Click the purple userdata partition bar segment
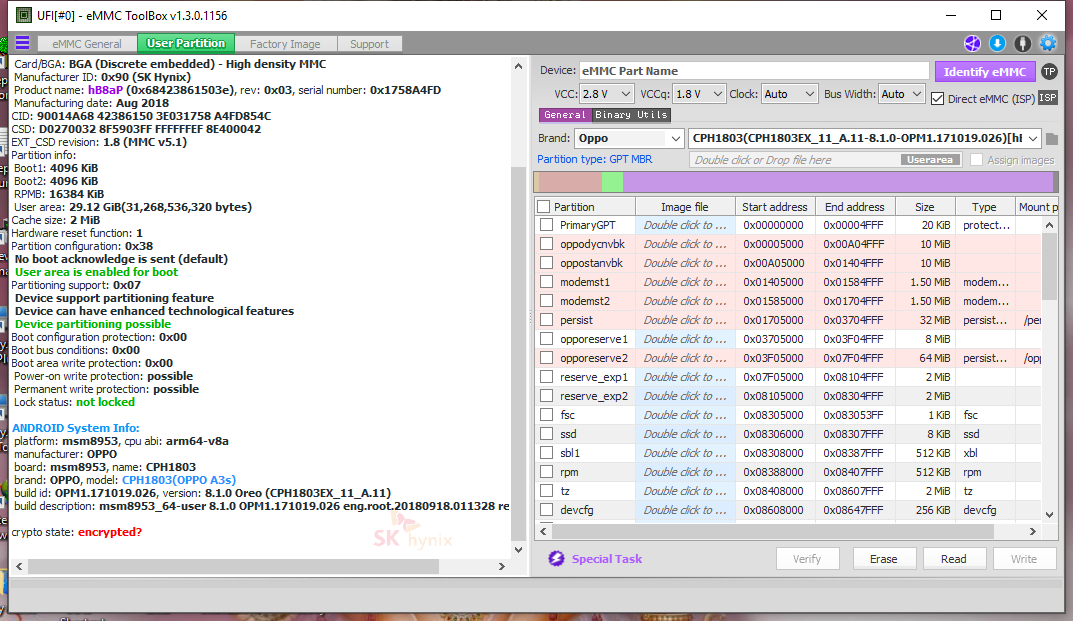The height and width of the screenshot is (621, 1073). (838, 182)
